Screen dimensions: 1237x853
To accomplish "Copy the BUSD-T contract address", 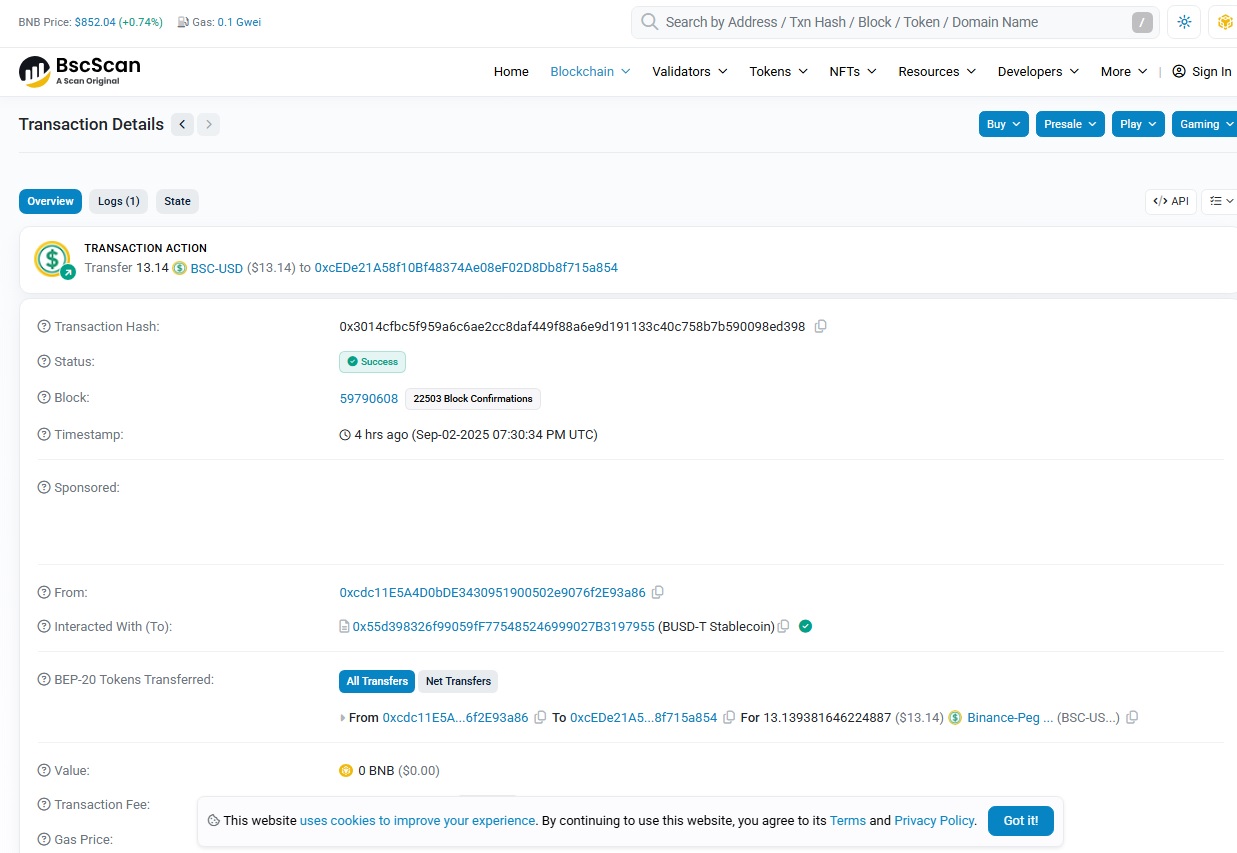I will click(784, 627).
